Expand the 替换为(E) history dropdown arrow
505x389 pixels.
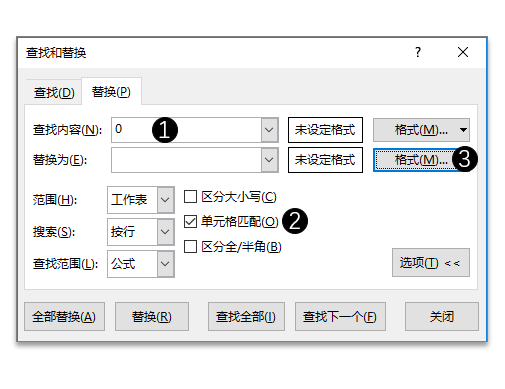tap(269, 160)
